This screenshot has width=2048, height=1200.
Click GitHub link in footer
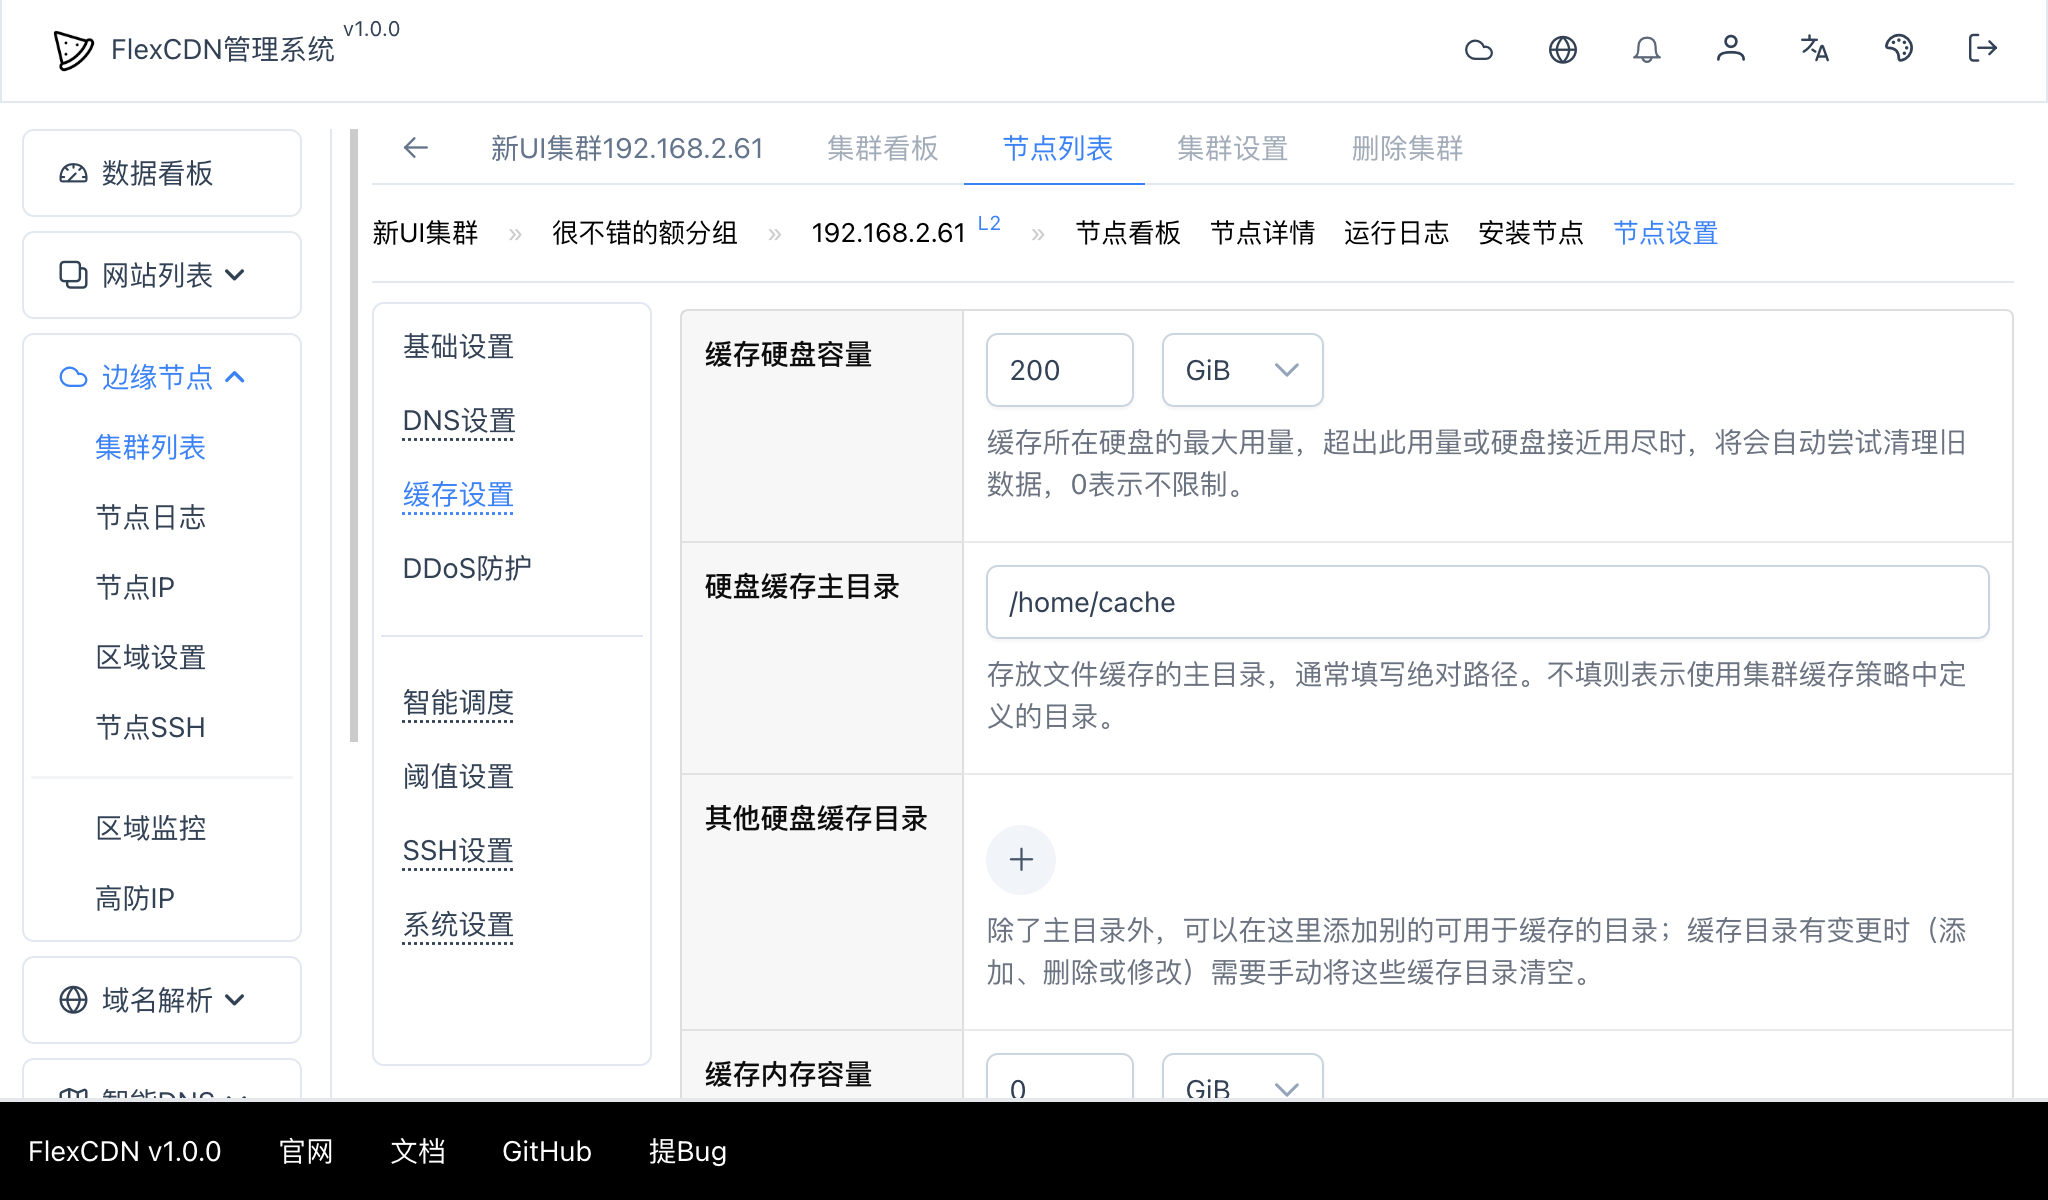point(546,1151)
